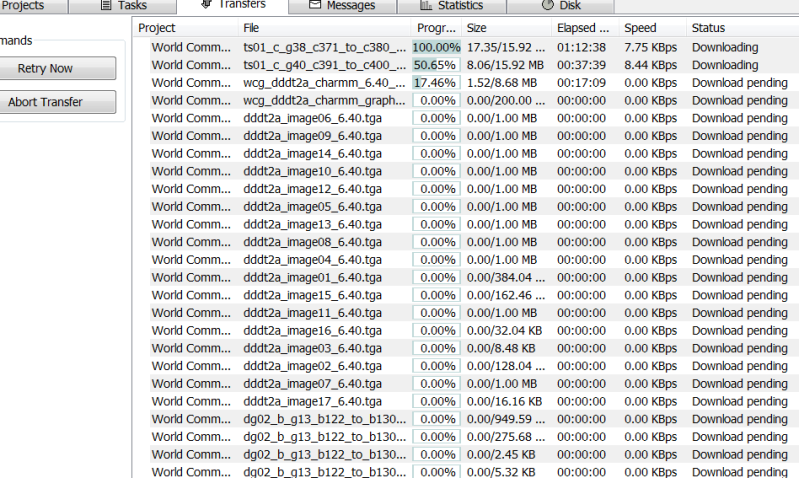Click the 50.65% progress bar
799x478 pixels.
436,65
